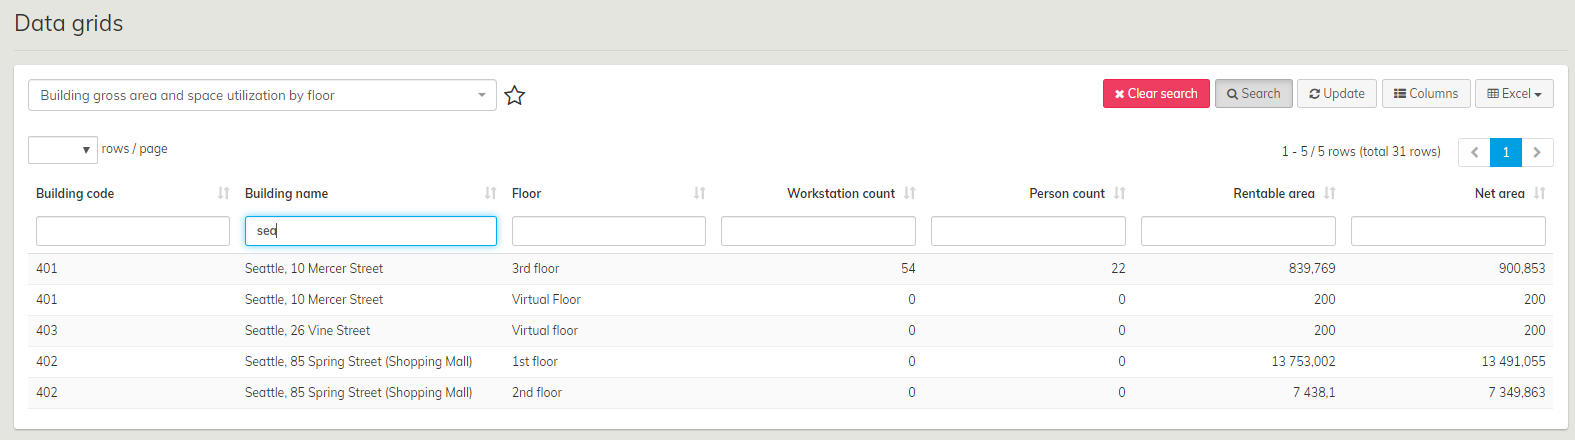Sort by Person count column

tap(1119, 193)
